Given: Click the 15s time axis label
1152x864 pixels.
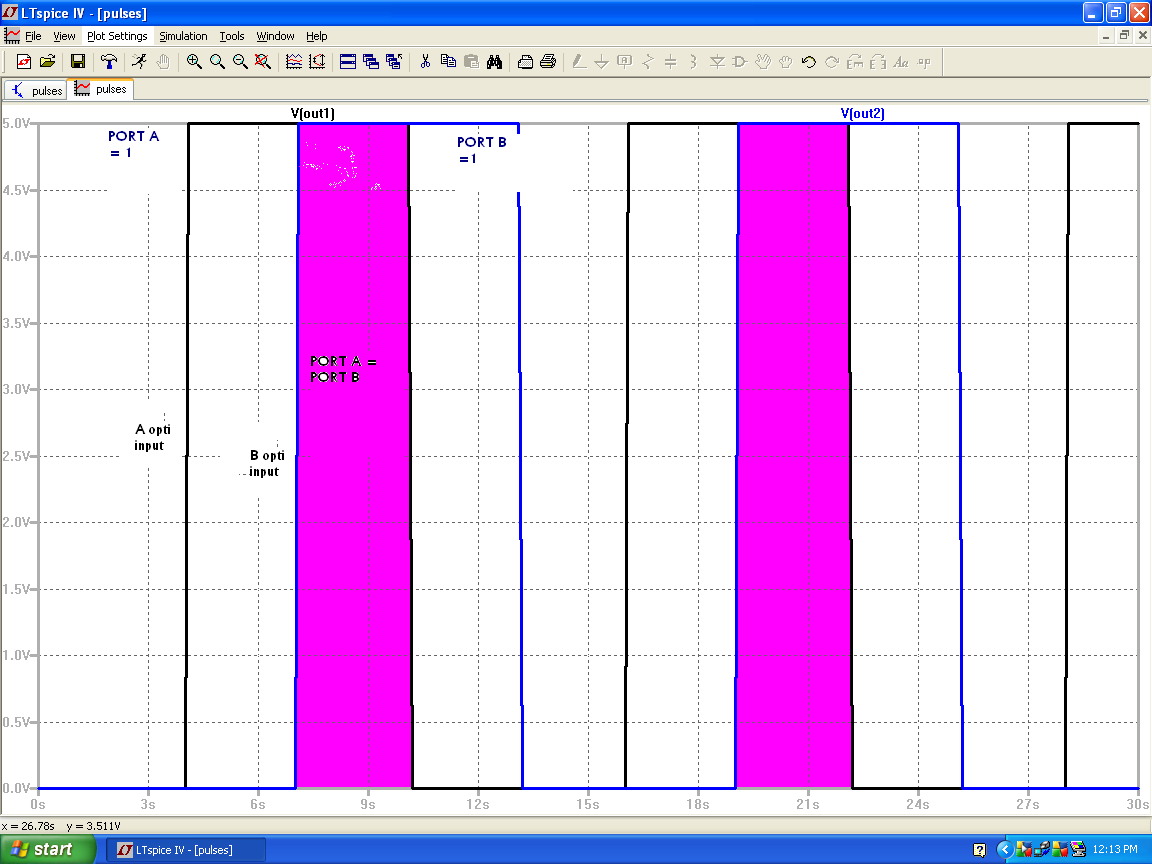Looking at the screenshot, I should 588,804.
